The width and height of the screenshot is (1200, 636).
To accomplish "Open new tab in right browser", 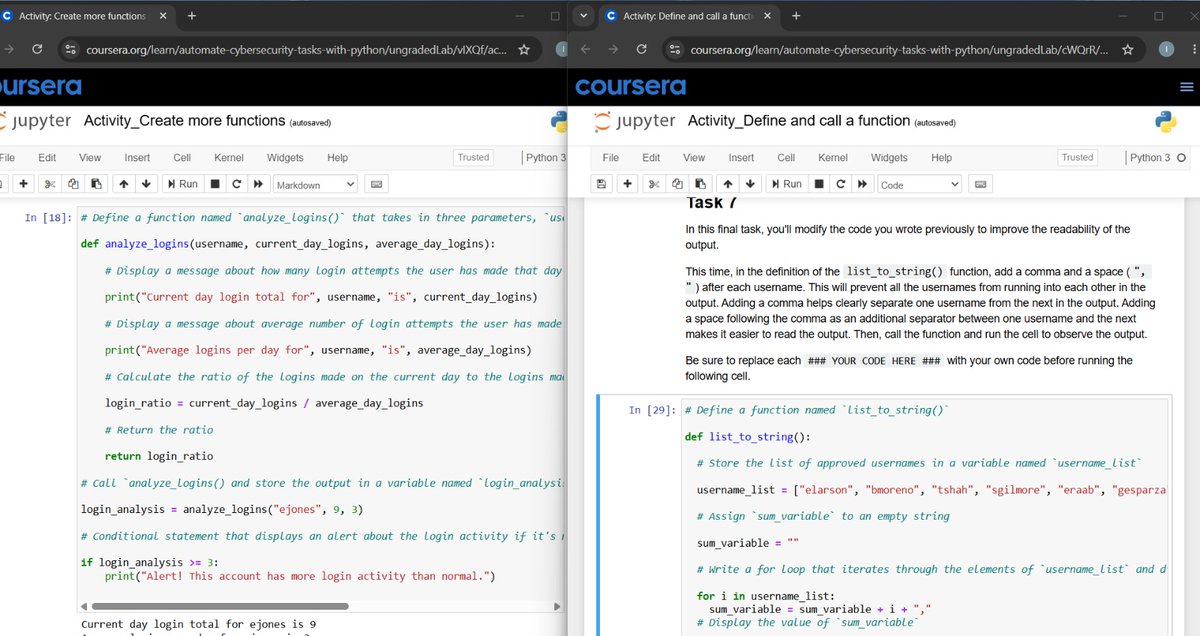I will [x=796, y=16].
